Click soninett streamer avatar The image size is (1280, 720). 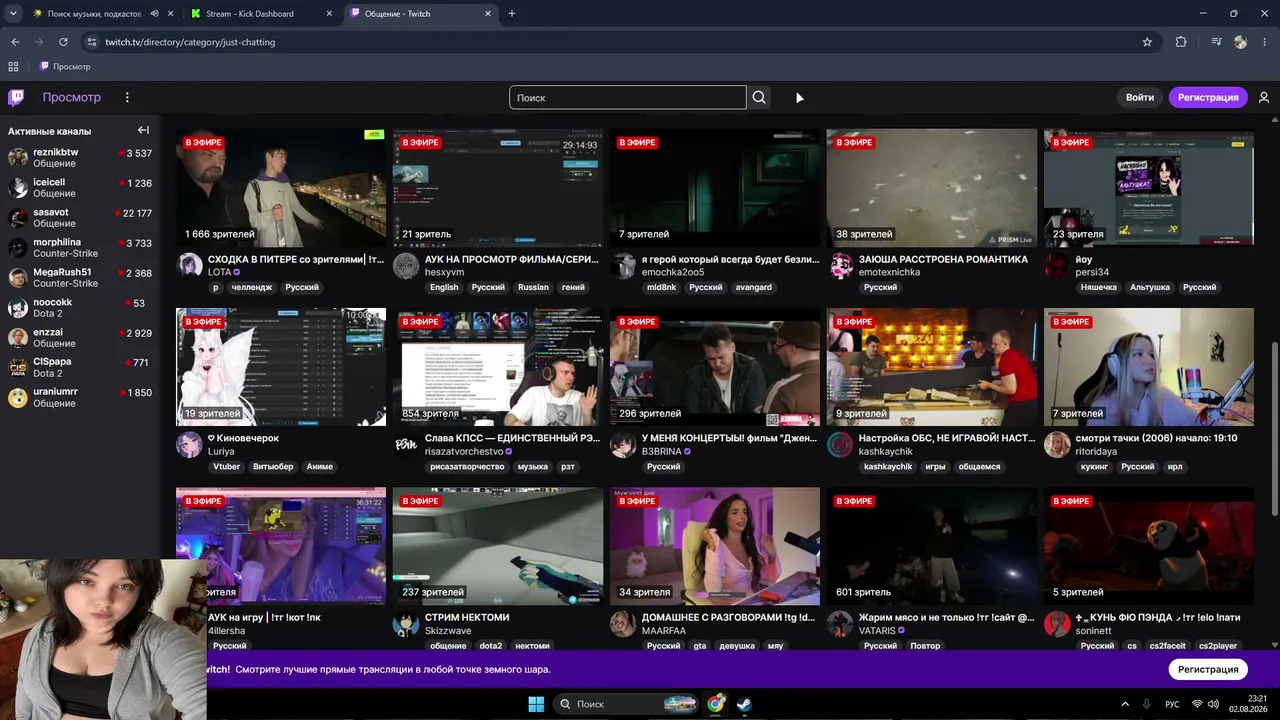1057,624
